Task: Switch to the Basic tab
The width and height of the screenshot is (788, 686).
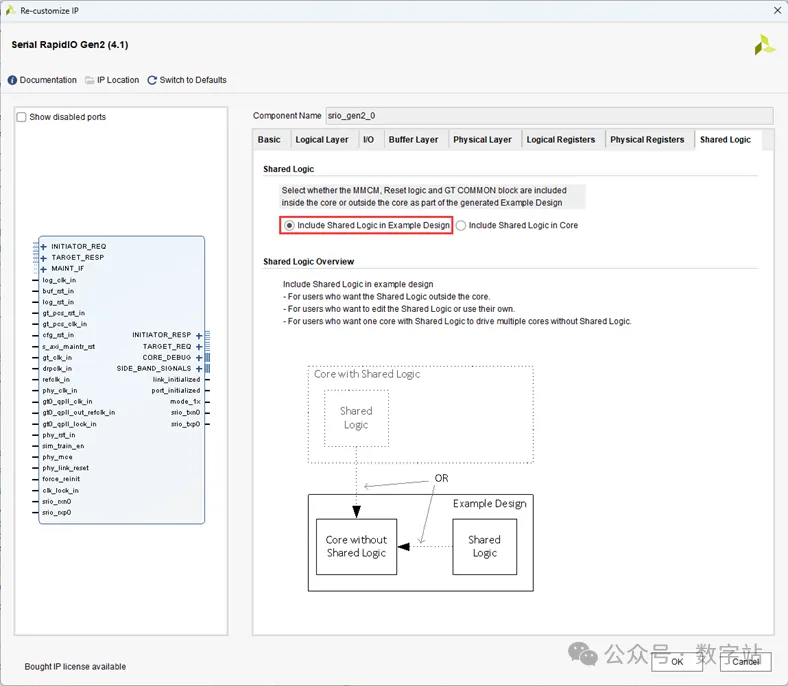Action: point(269,140)
